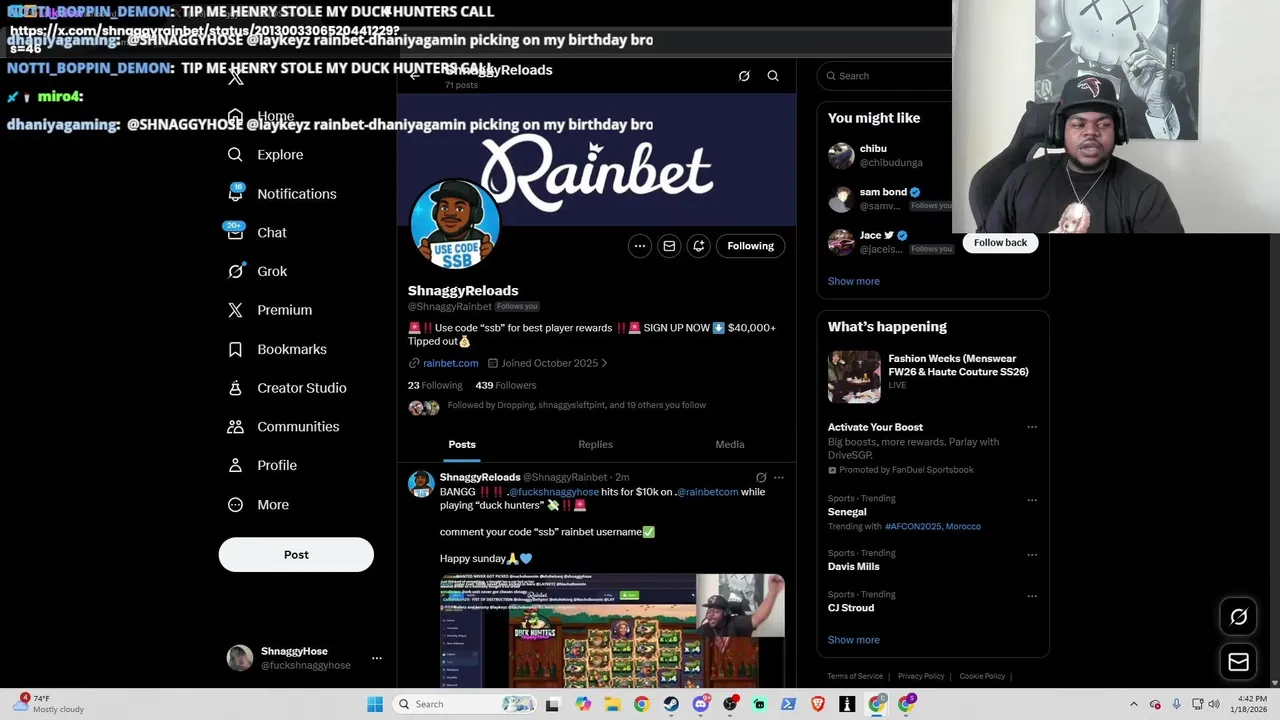The image size is (1280, 720).
Task: Open the Fashion Weeks live event
Action: [x=932, y=376]
